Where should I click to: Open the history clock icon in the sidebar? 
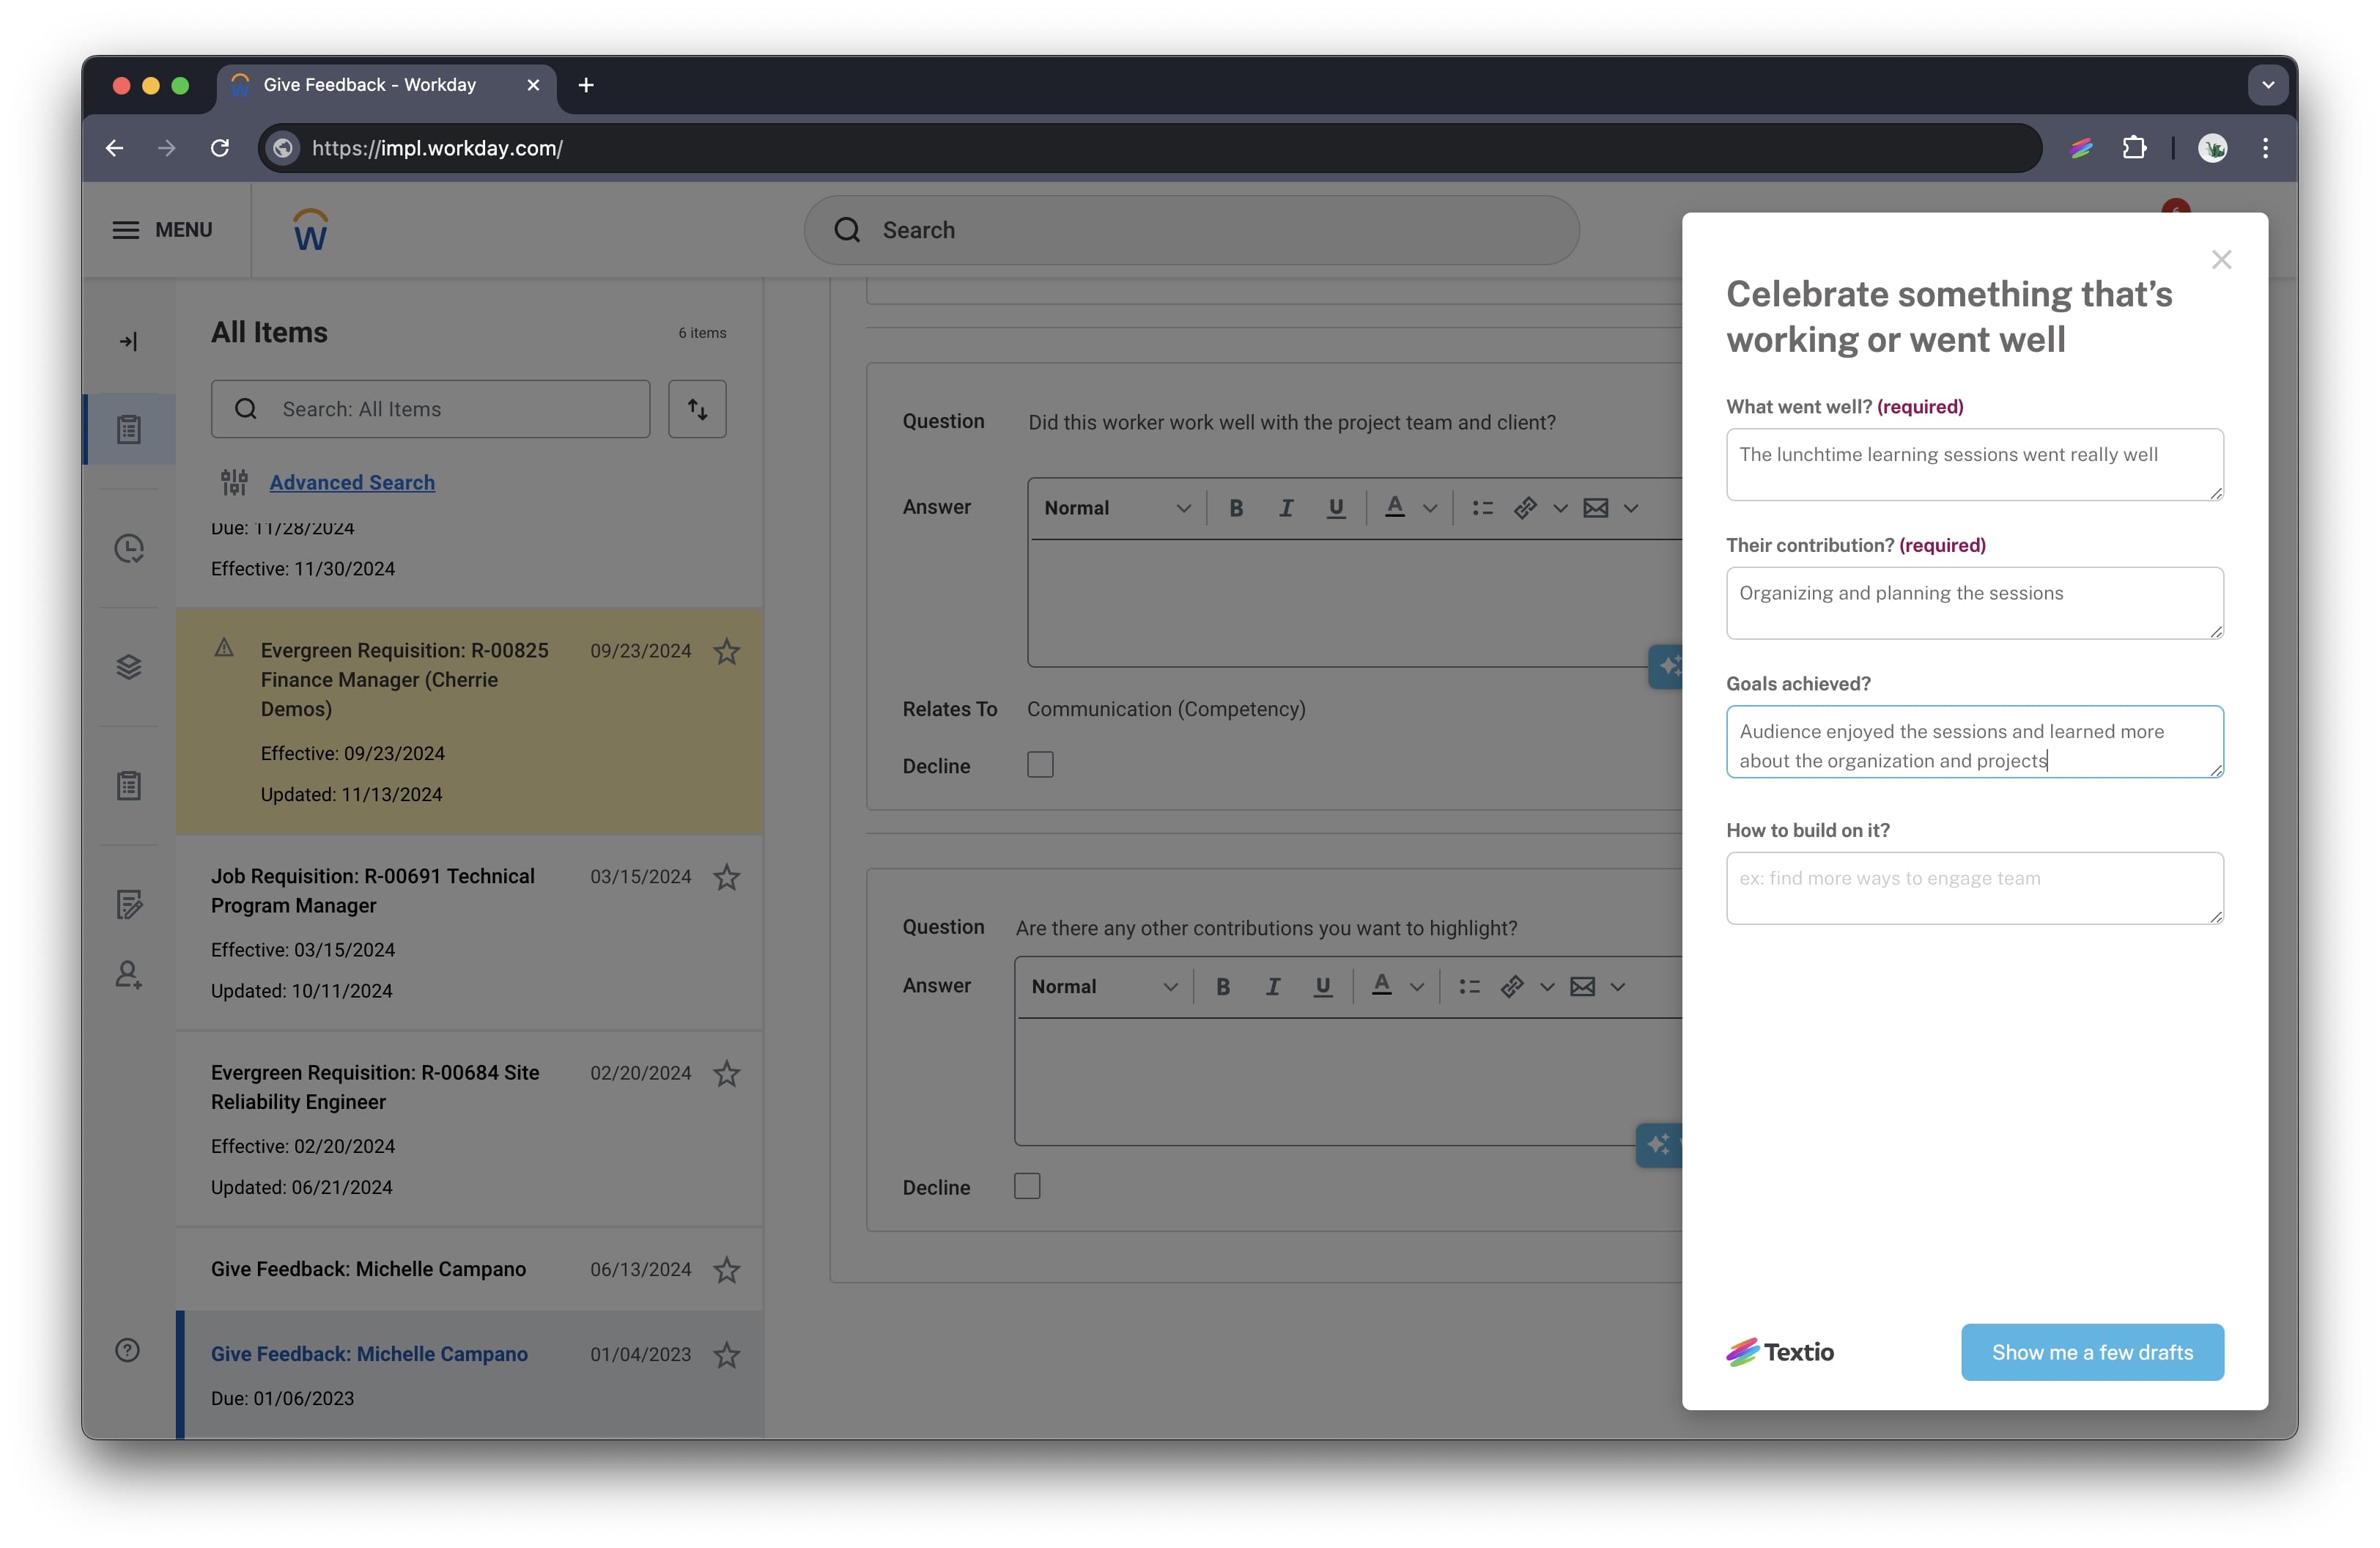[128, 548]
